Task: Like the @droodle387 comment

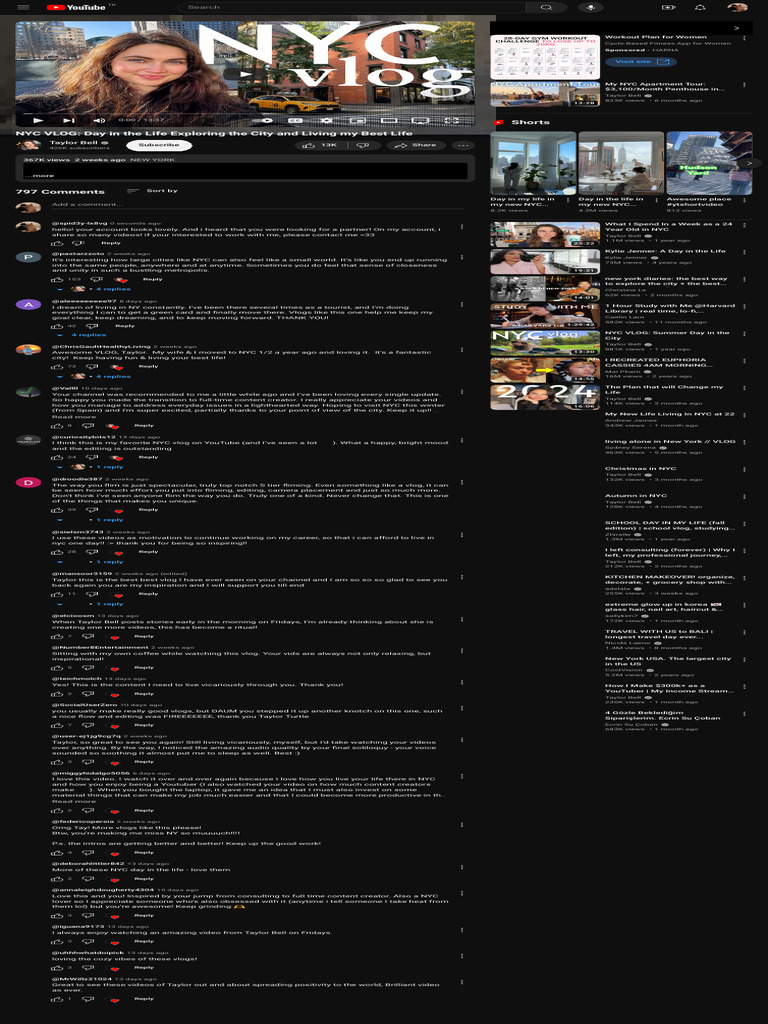Action: click(x=57, y=510)
